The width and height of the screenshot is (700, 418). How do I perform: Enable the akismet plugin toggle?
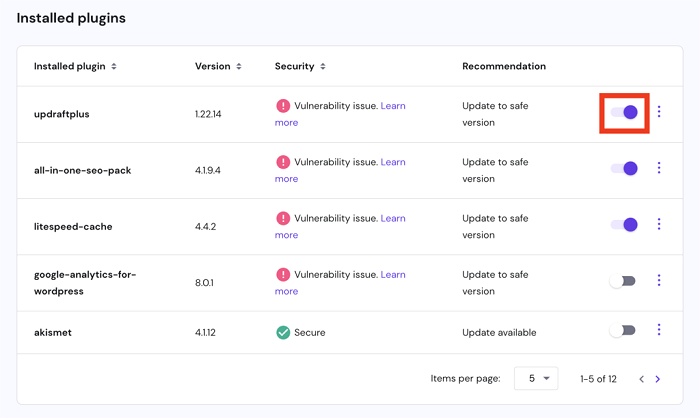coord(622,330)
